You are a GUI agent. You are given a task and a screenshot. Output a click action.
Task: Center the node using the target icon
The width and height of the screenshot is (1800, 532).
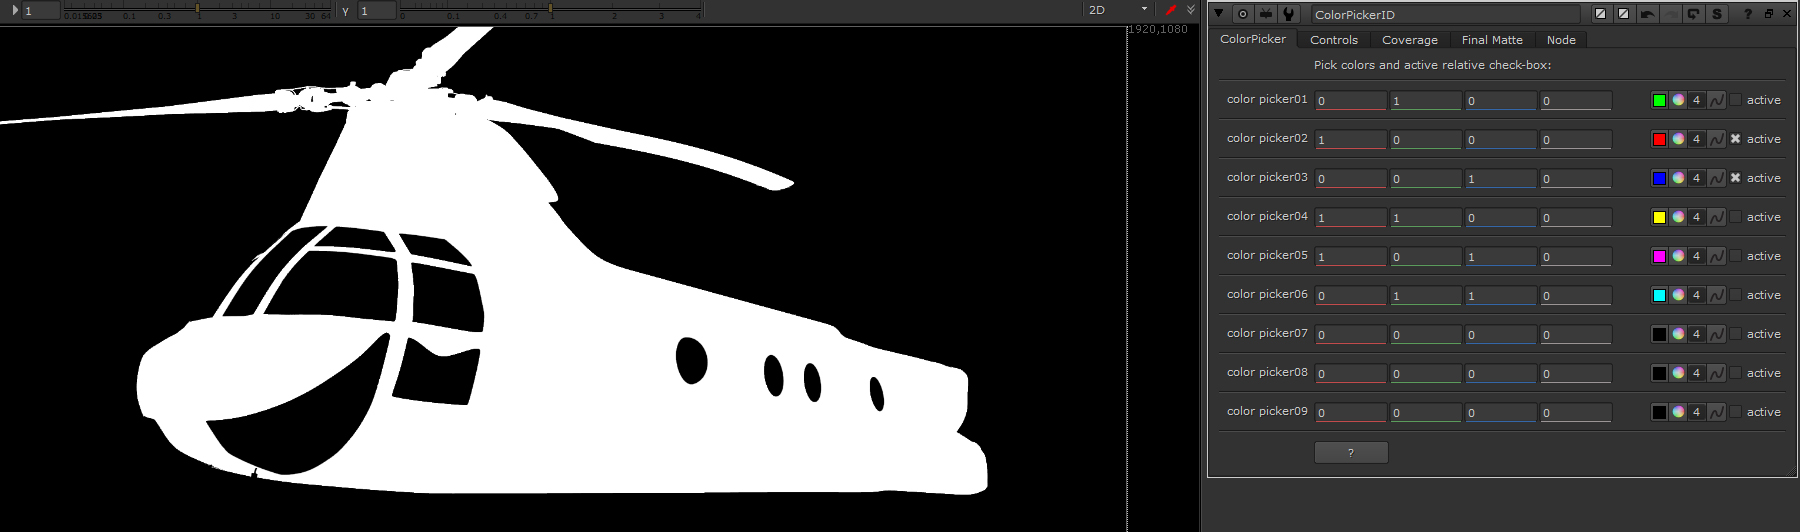1243,14
